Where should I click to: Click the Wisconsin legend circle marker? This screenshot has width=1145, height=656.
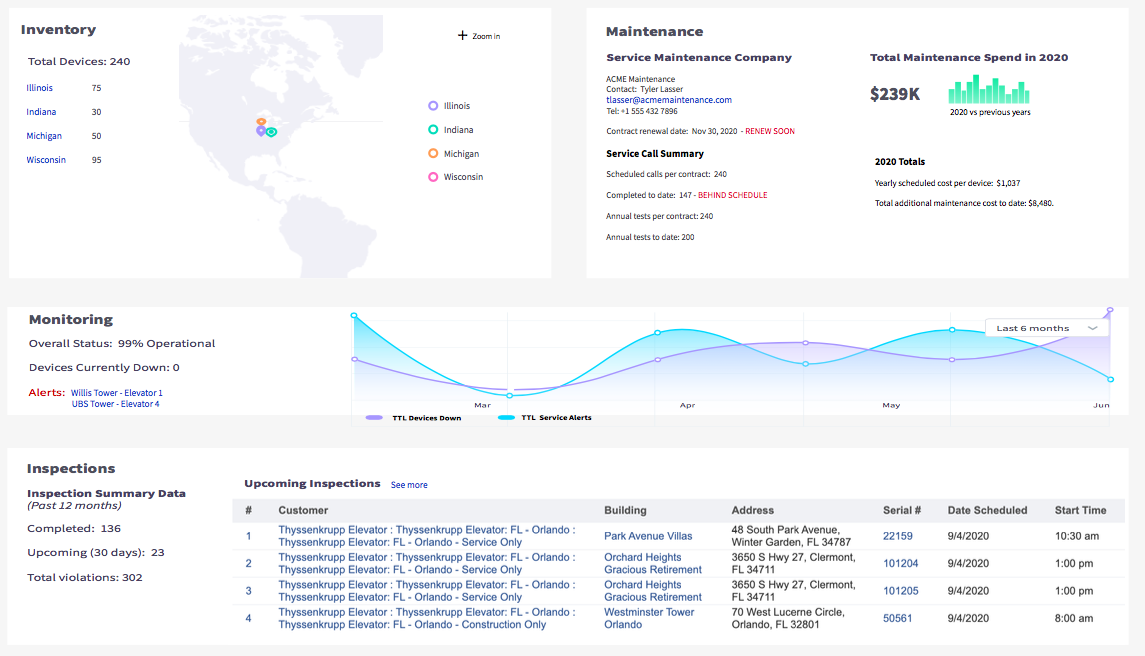(433, 177)
